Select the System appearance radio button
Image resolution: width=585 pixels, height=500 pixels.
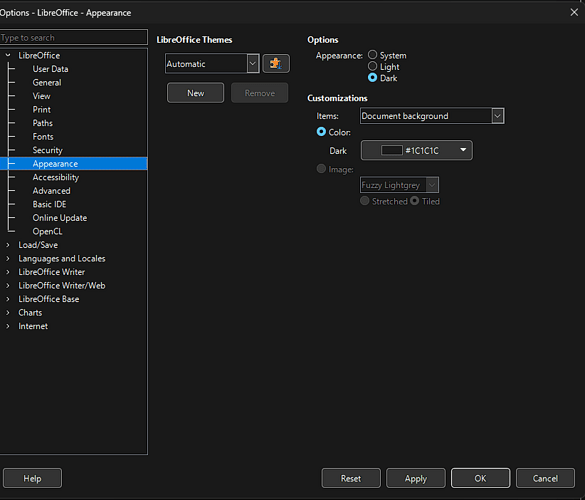pyautogui.click(x=372, y=55)
